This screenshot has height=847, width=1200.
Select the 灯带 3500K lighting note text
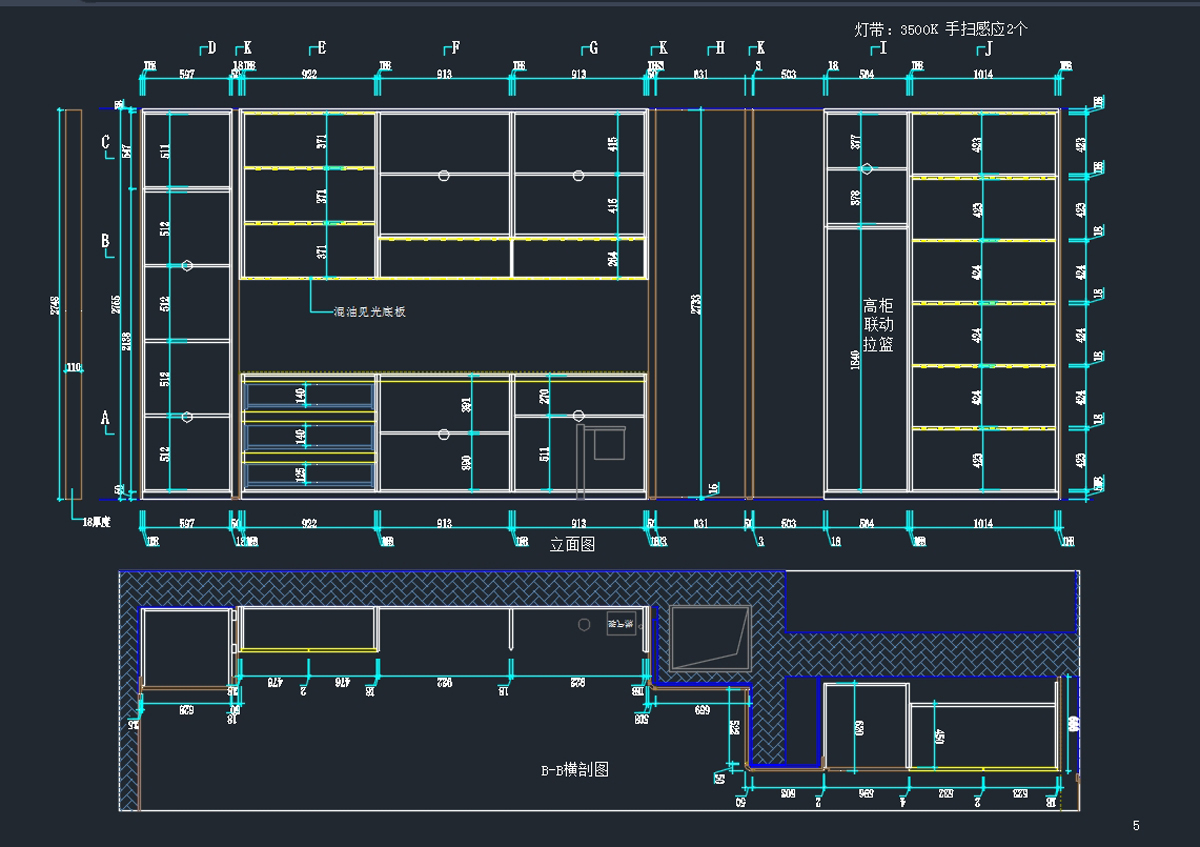point(940,29)
